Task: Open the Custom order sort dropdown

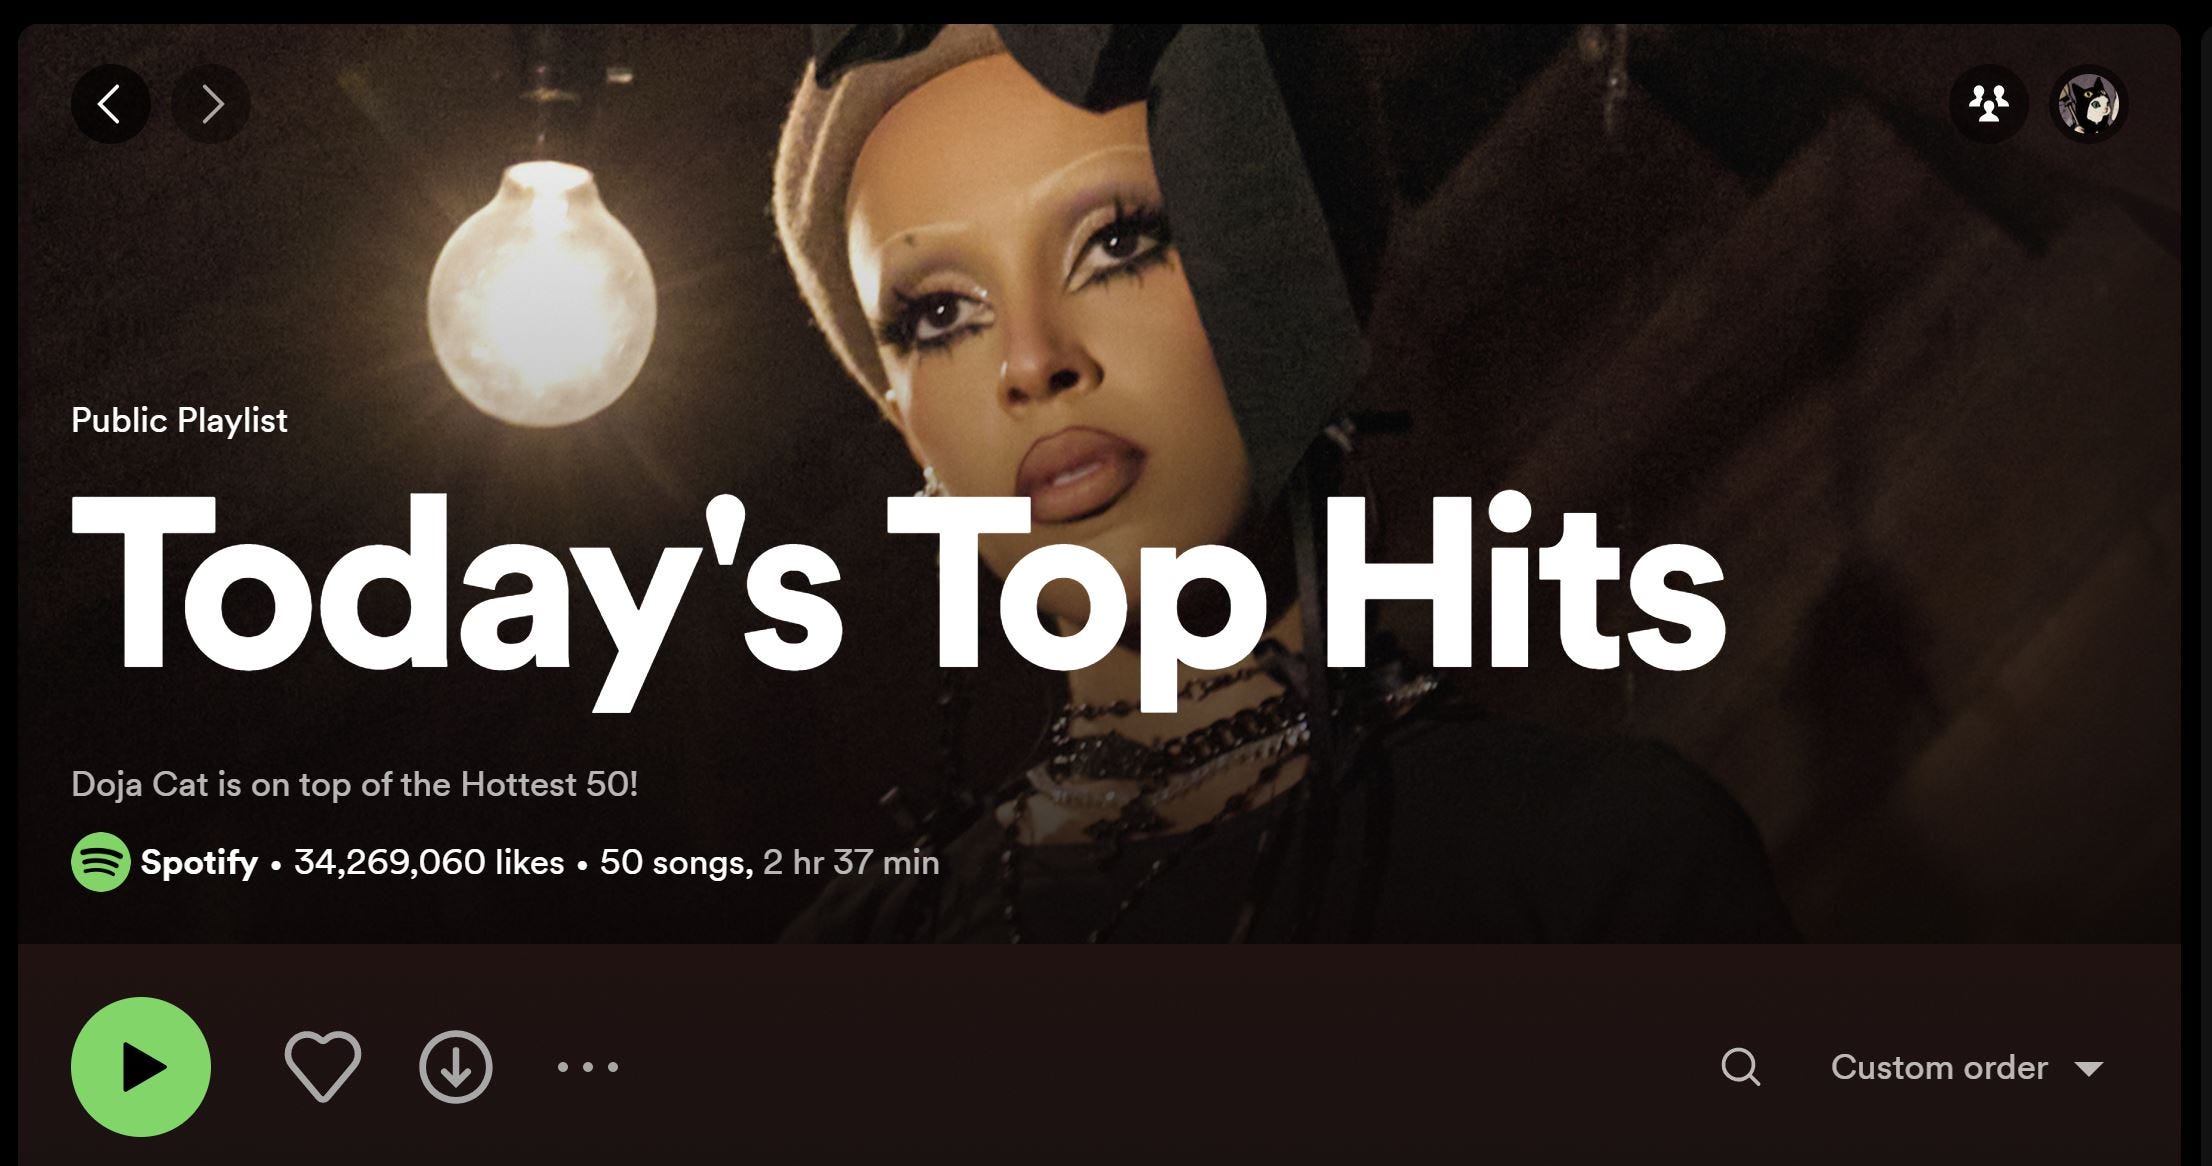Action: 1967,1067
